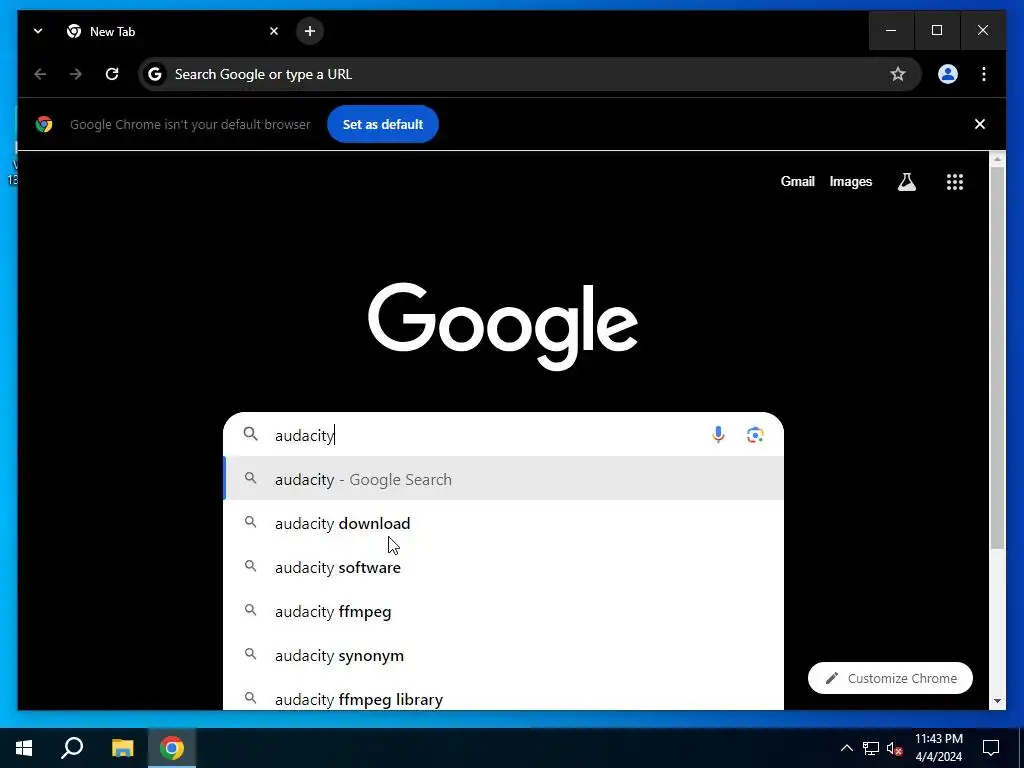The image size is (1024, 768).
Task: Focus the address bar URL field
Action: [529, 74]
